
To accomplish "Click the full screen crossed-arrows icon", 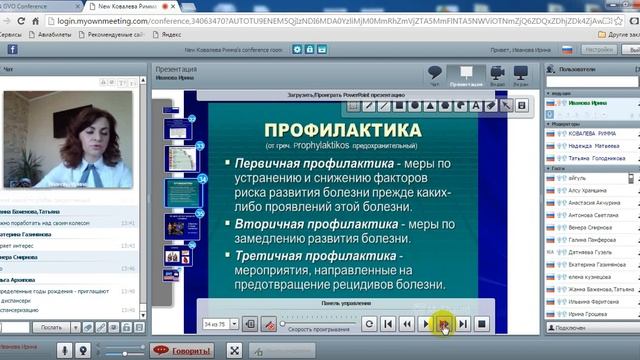I will (234, 351).
